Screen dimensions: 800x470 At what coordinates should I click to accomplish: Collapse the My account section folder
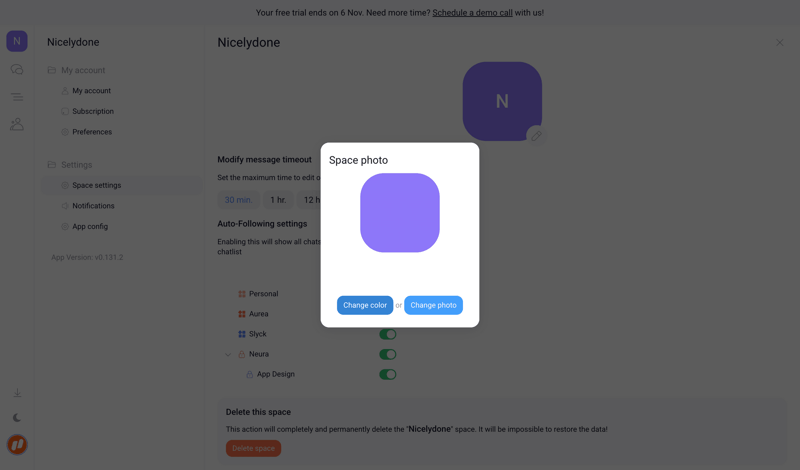pyautogui.click(x=52, y=70)
